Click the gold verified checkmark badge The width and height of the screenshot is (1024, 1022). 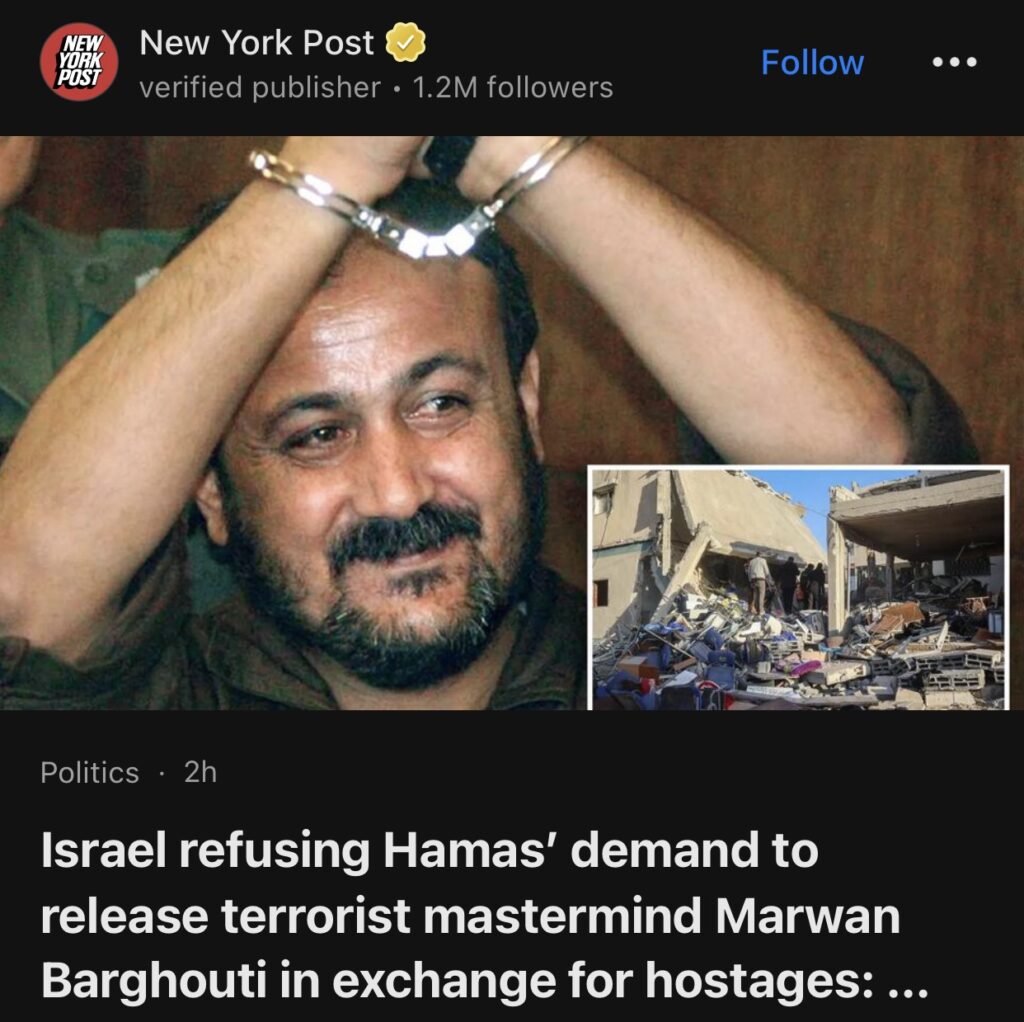405,42
